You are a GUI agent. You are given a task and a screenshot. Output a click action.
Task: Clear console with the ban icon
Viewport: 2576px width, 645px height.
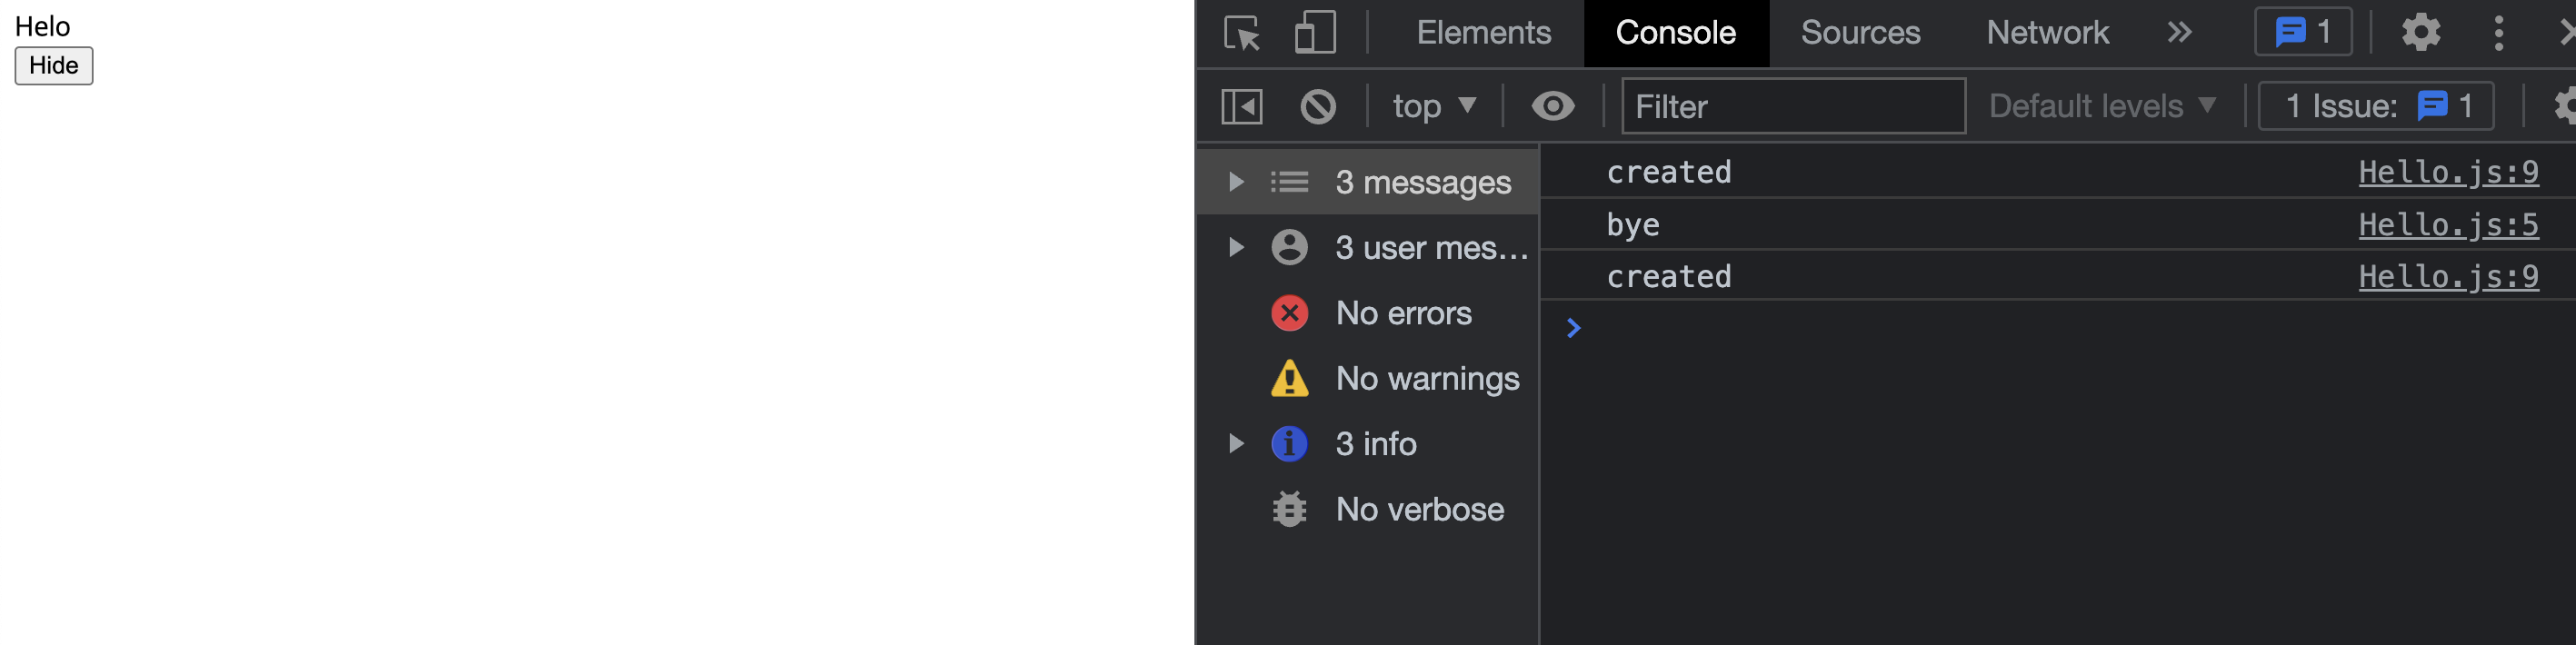click(1317, 106)
